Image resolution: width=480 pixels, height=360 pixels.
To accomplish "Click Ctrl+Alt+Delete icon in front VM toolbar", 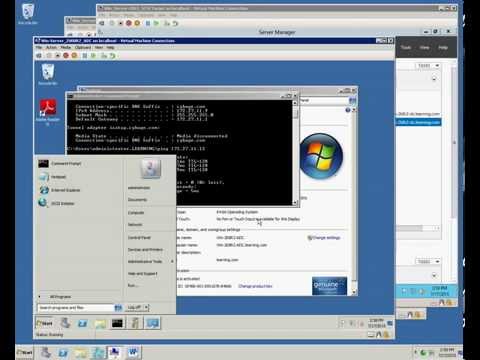I will pyautogui.click(x=39, y=56).
